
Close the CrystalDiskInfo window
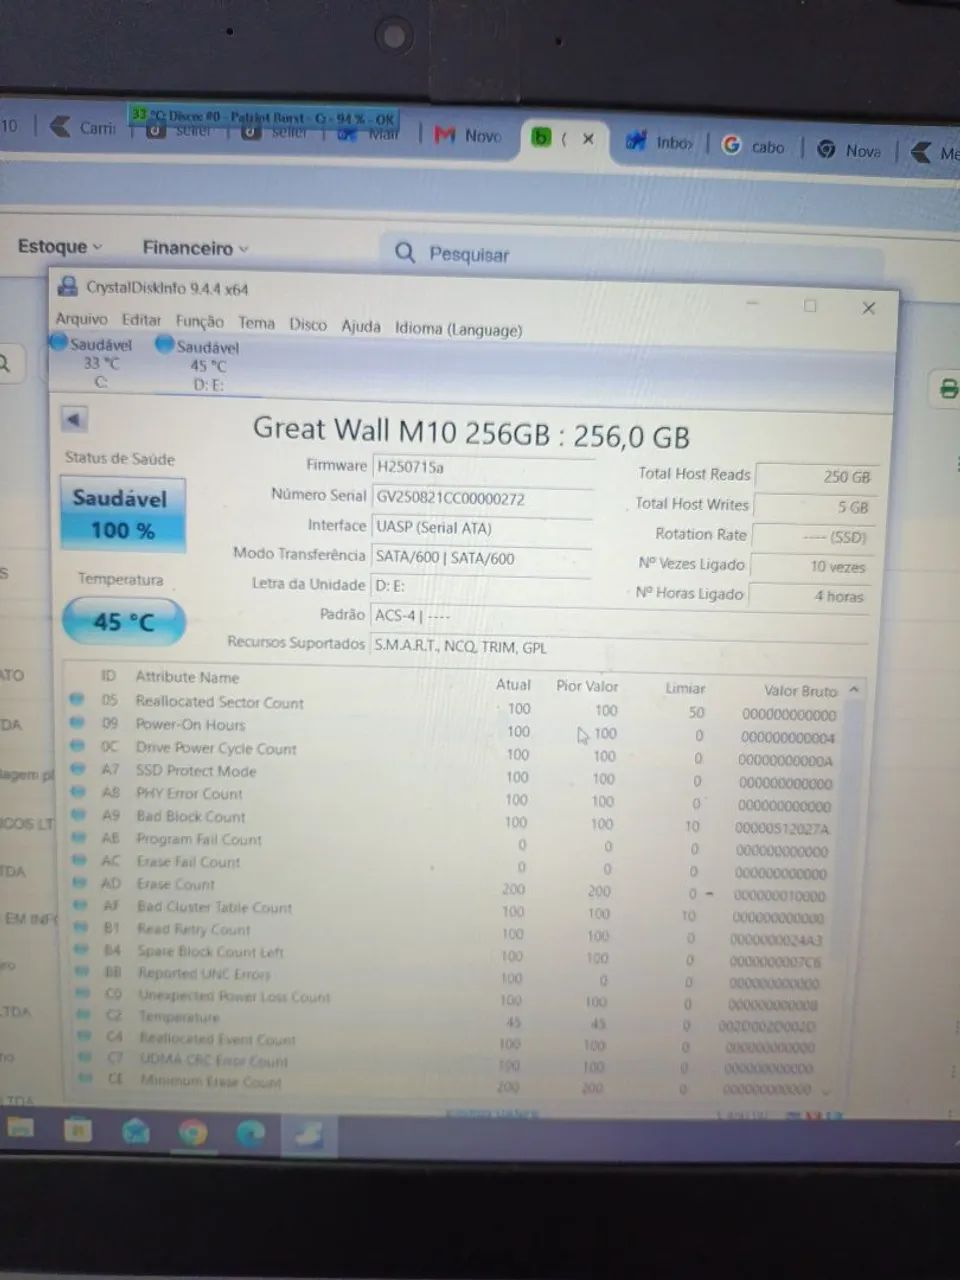(x=869, y=308)
